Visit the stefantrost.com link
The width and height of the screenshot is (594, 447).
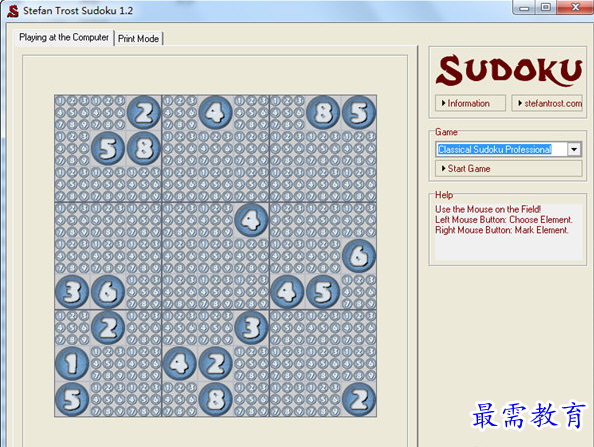pos(547,103)
